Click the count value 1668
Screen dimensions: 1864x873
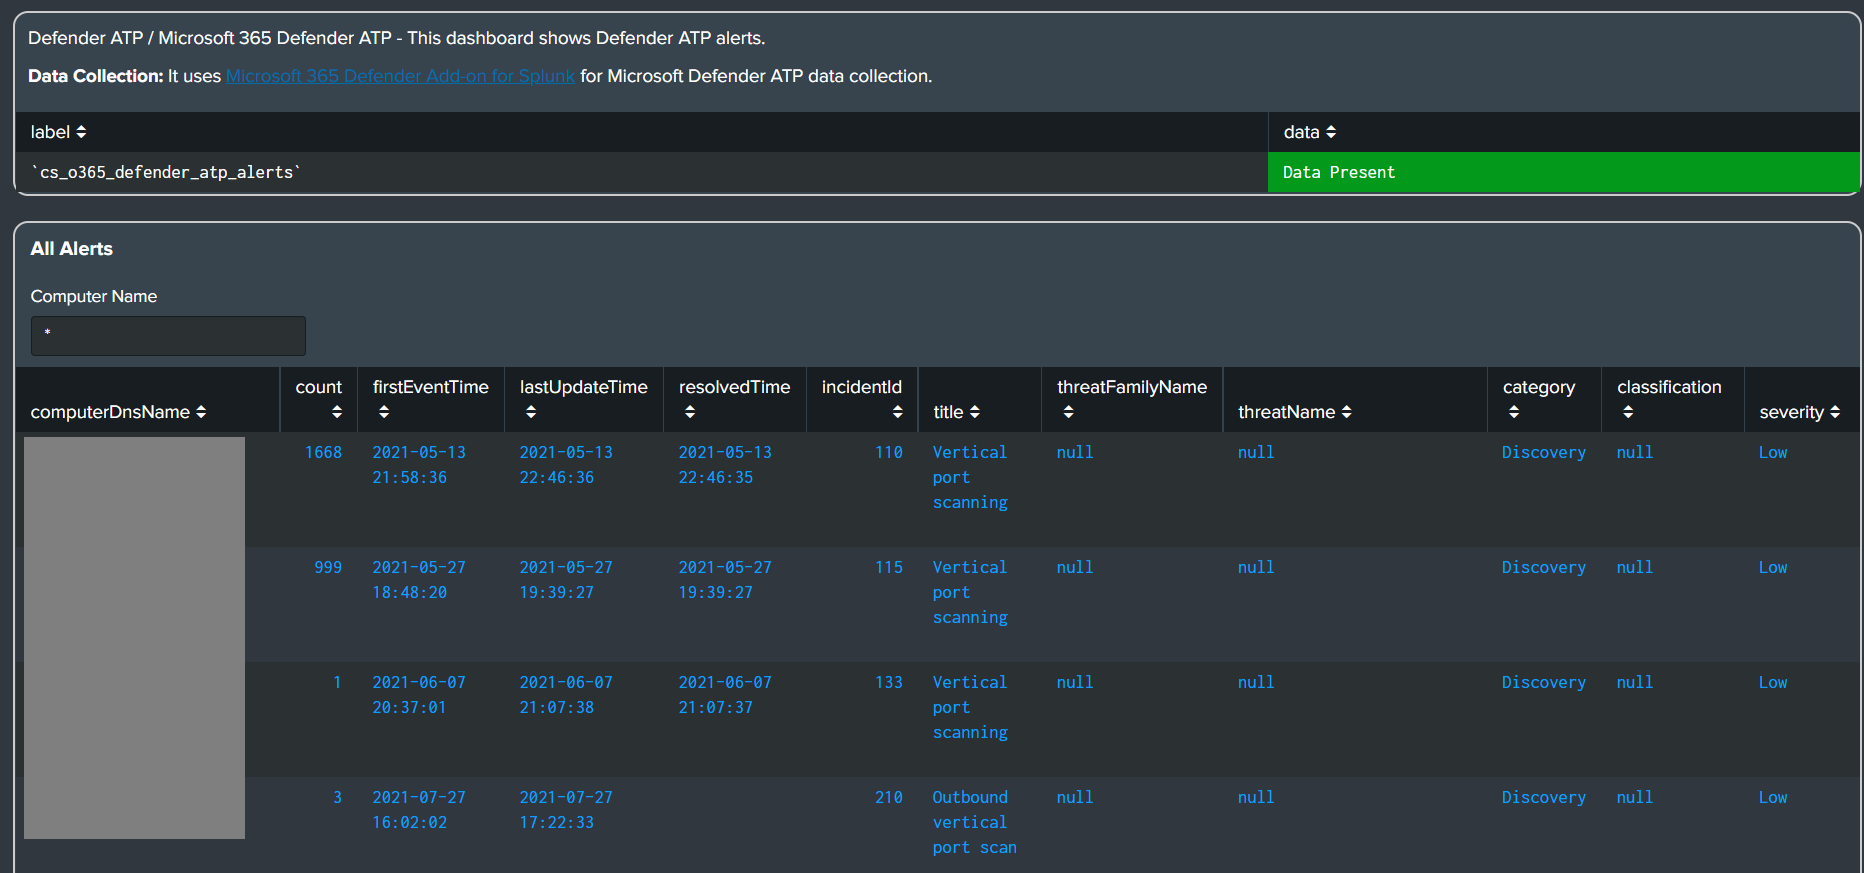(x=323, y=452)
